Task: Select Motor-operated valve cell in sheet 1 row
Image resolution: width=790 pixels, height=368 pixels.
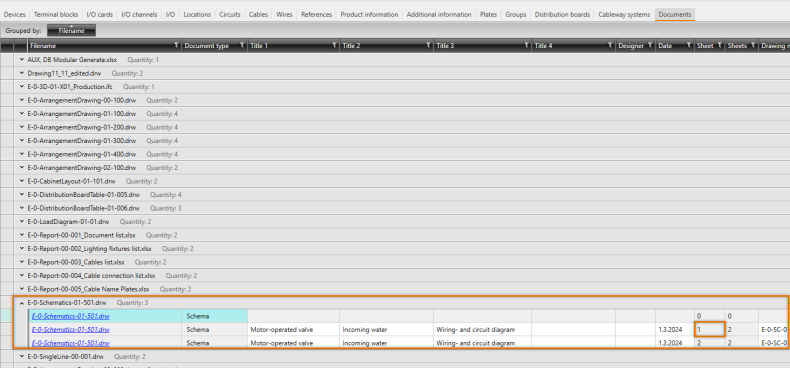Action: (293, 330)
